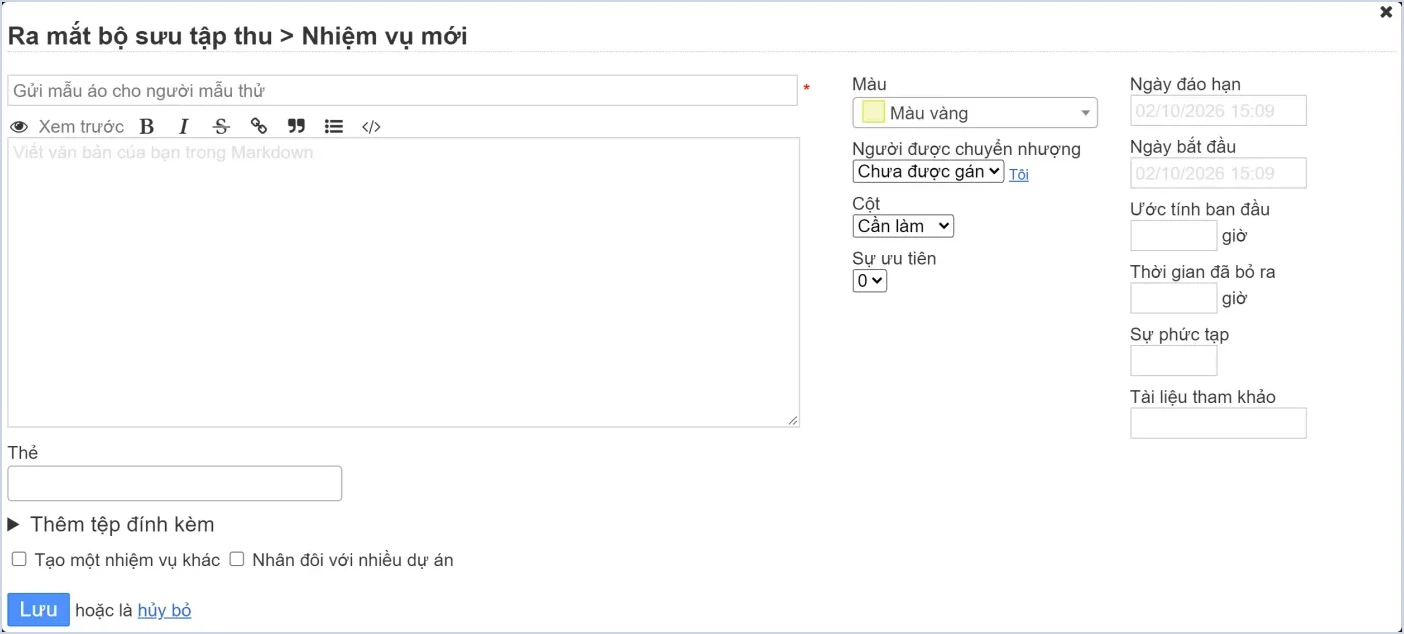Insert a link using the chain icon
The image size is (1404, 634).
259,126
